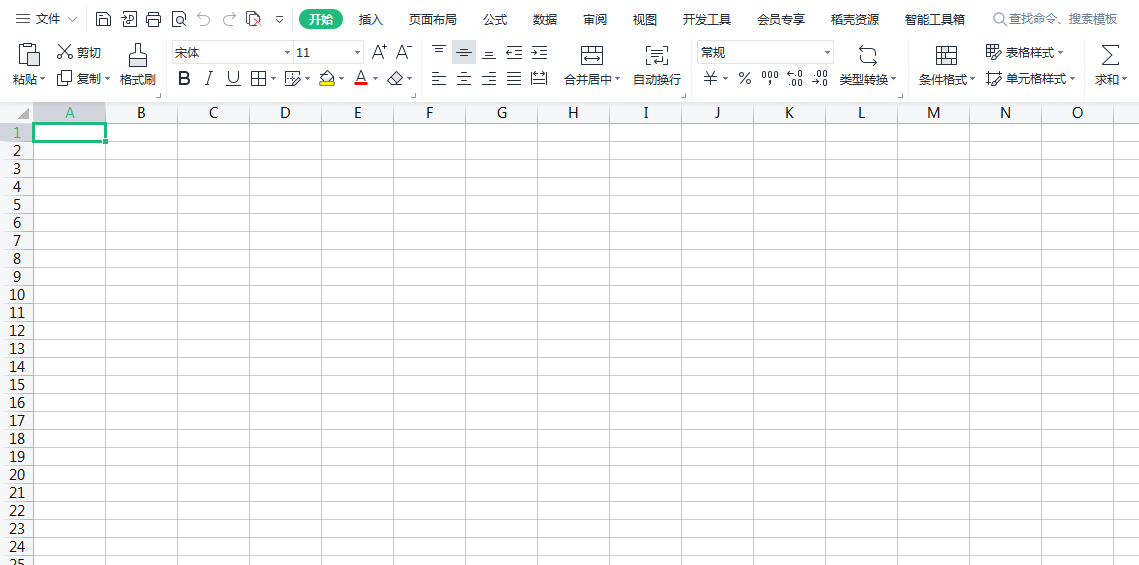Click the Paste clipboard icon
This screenshot has width=1139, height=565.
(x=29, y=54)
